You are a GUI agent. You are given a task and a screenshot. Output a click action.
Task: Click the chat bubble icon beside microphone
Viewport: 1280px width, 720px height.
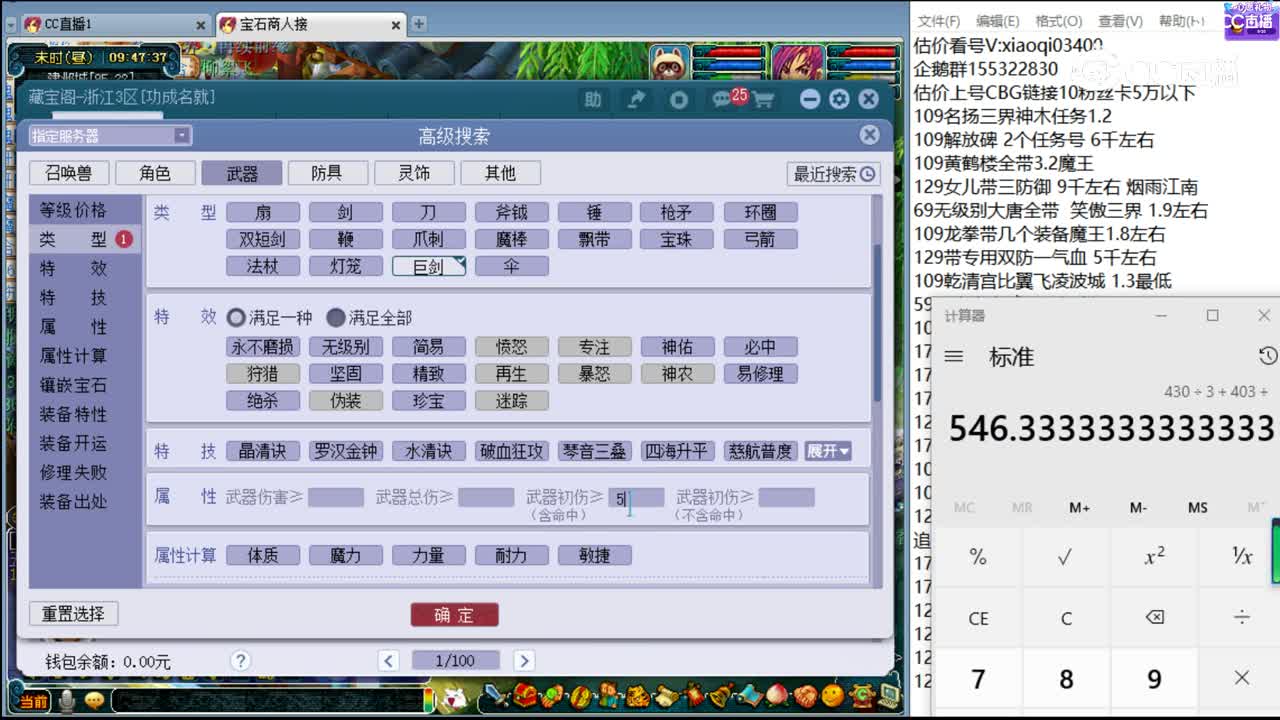point(95,700)
